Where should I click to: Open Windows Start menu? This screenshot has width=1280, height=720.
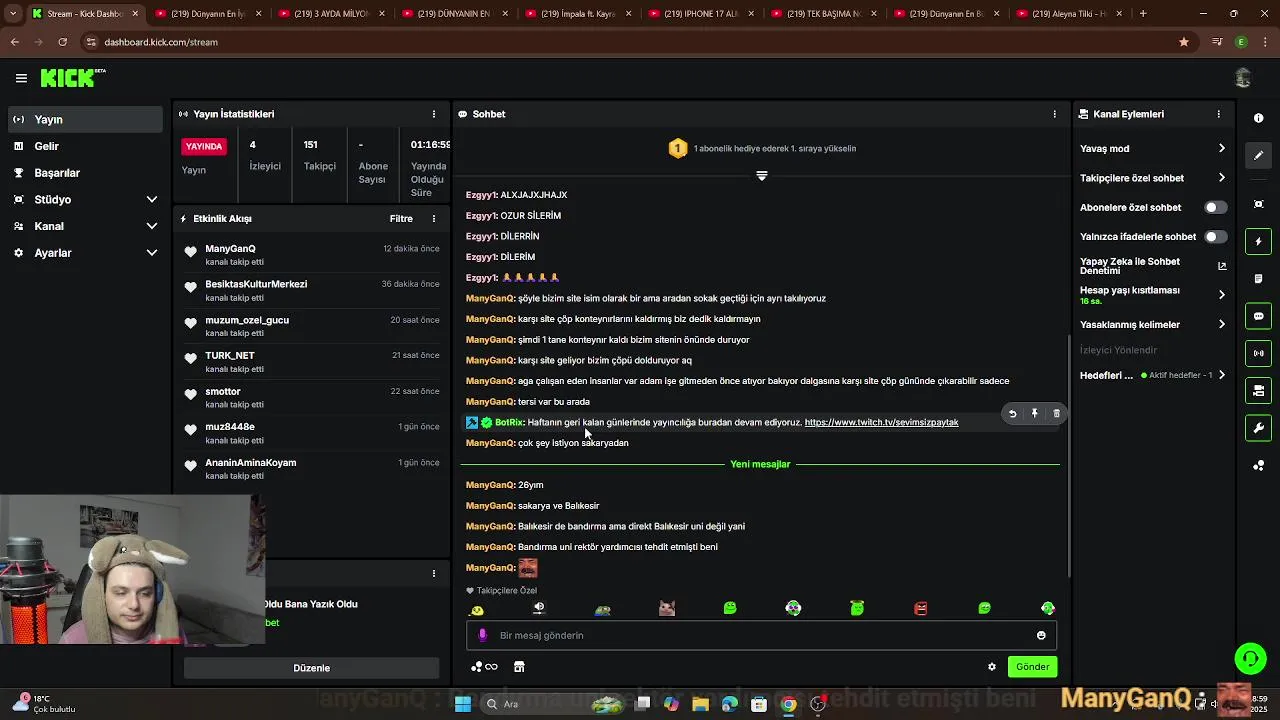coord(462,704)
